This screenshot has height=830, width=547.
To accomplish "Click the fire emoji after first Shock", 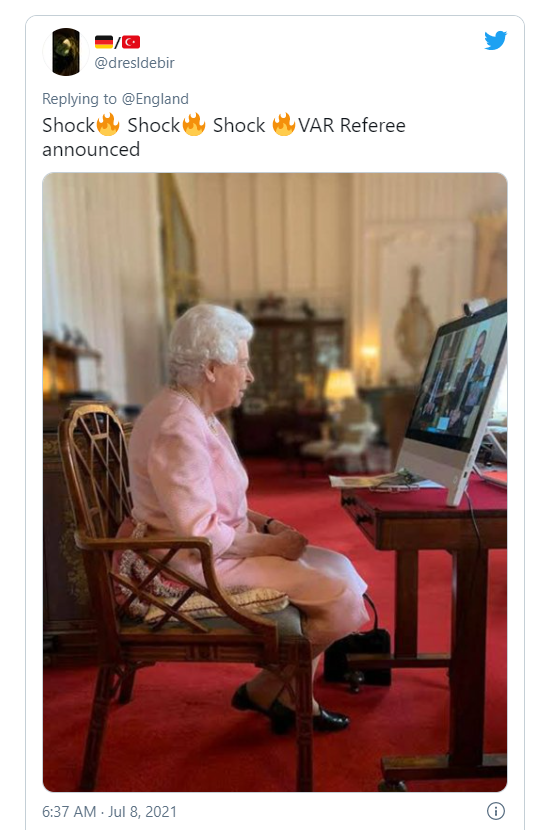I will point(108,125).
